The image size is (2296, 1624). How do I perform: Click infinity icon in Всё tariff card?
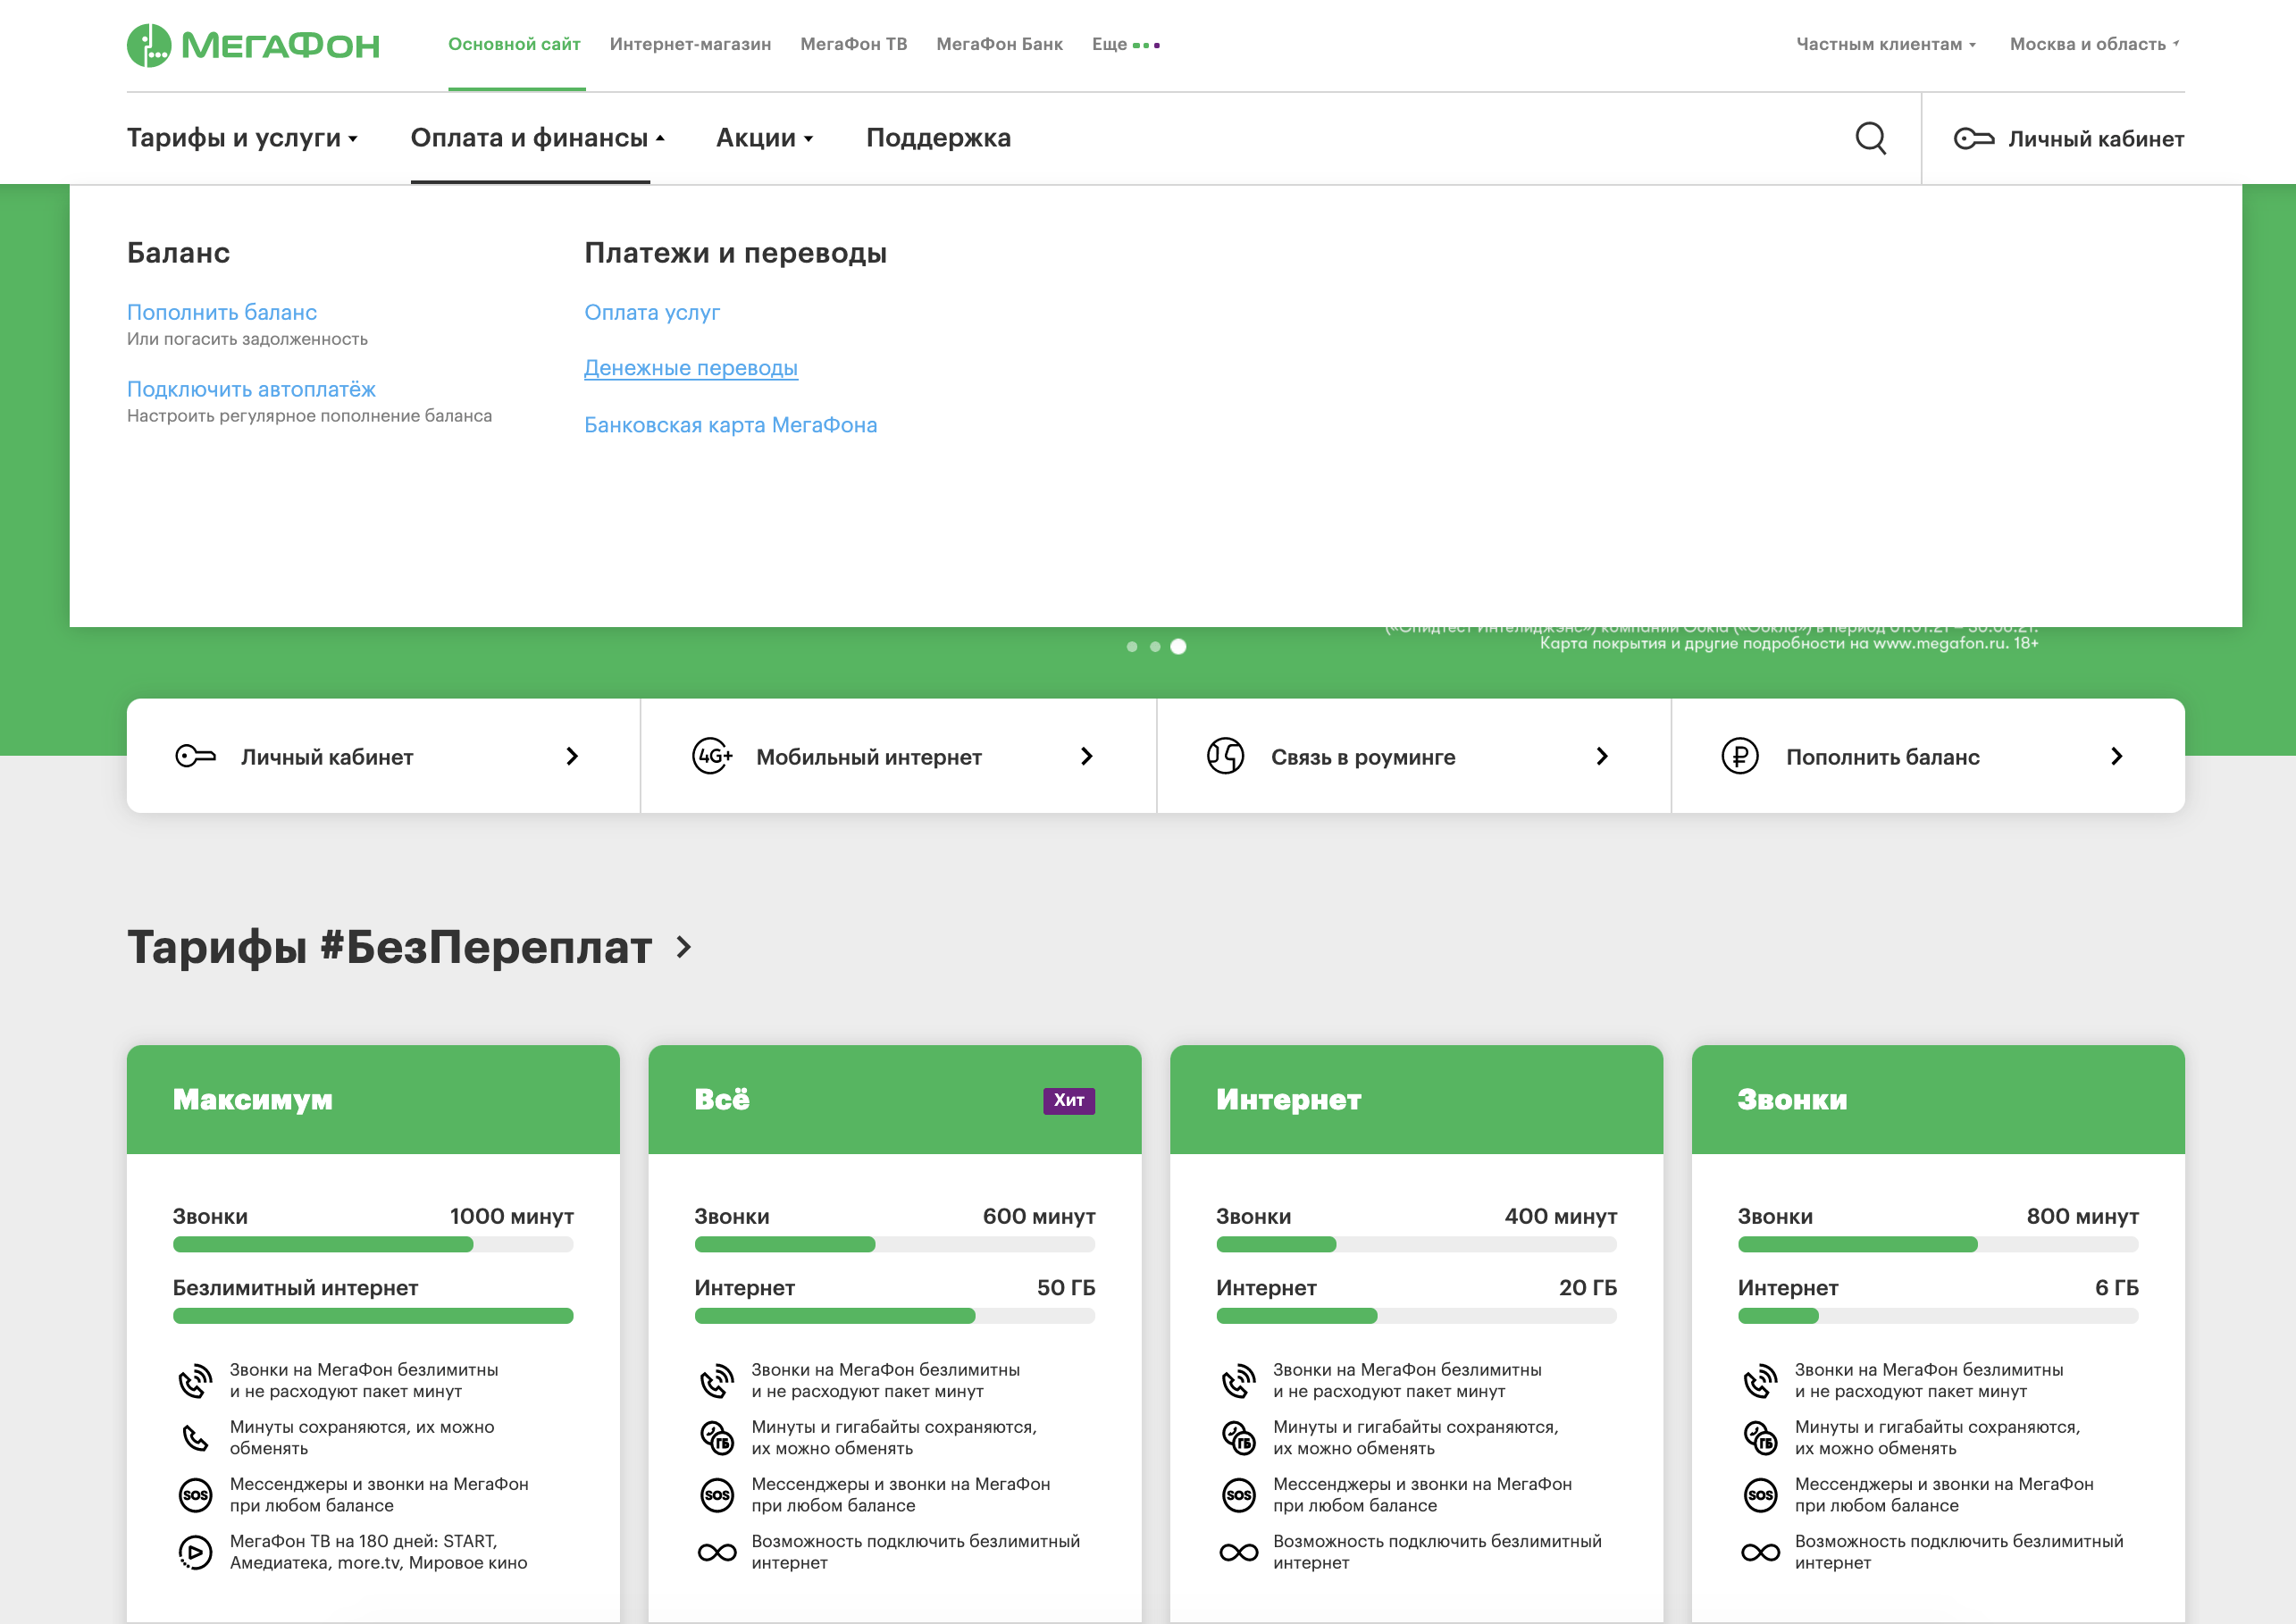click(717, 1552)
